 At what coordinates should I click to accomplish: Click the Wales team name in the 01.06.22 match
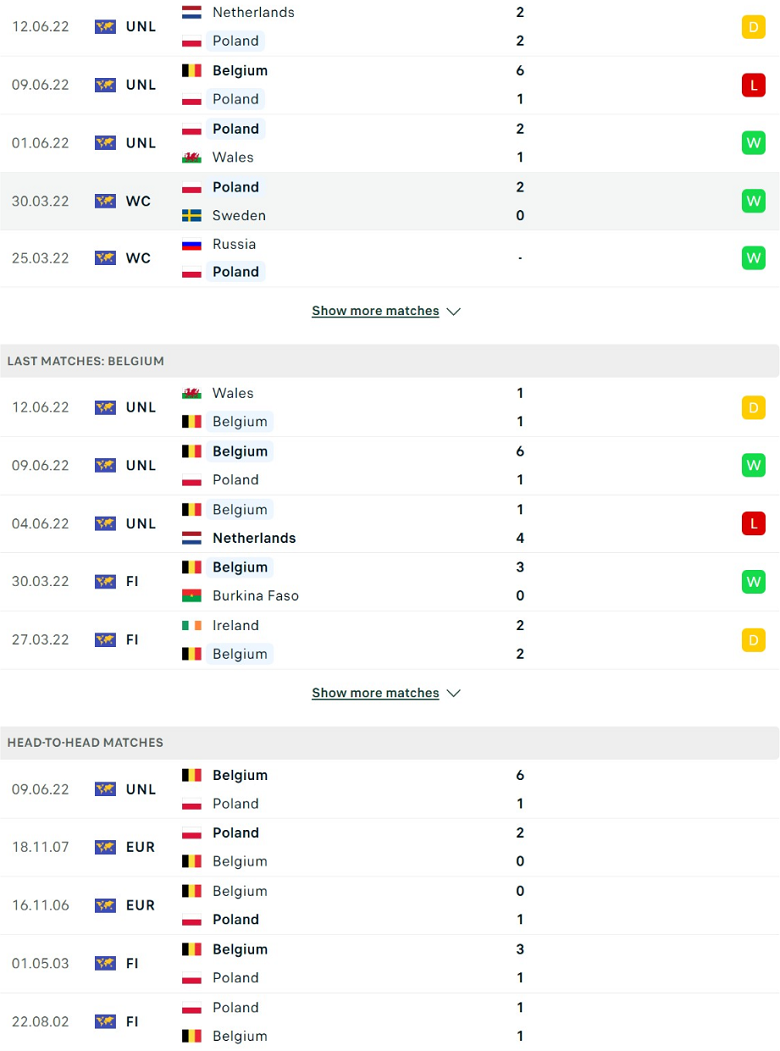coord(233,158)
